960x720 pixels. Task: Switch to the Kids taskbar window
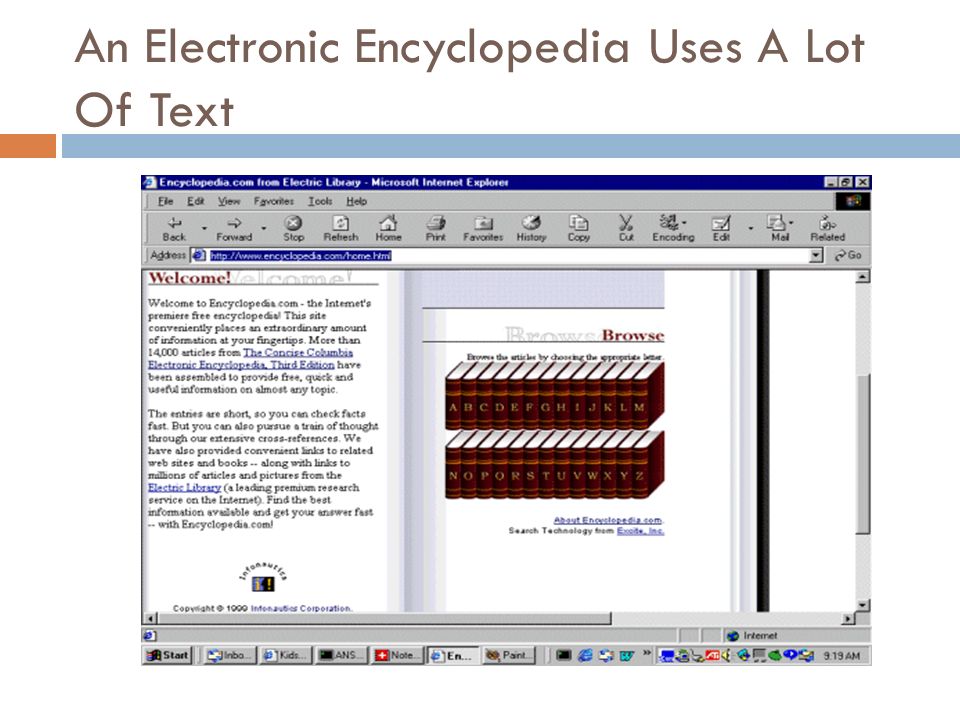(285, 655)
